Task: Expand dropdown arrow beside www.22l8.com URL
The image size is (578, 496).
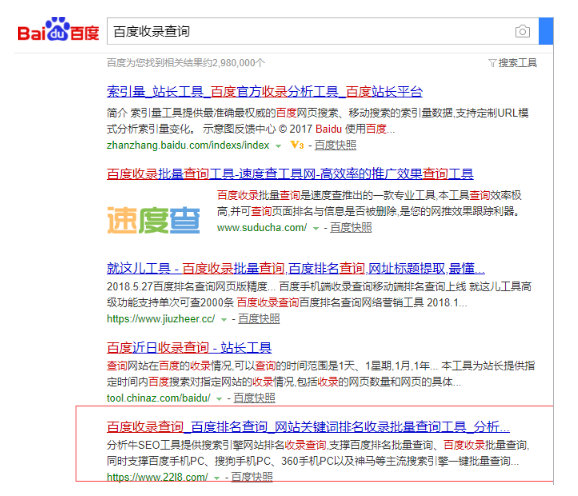Action: tap(217, 478)
